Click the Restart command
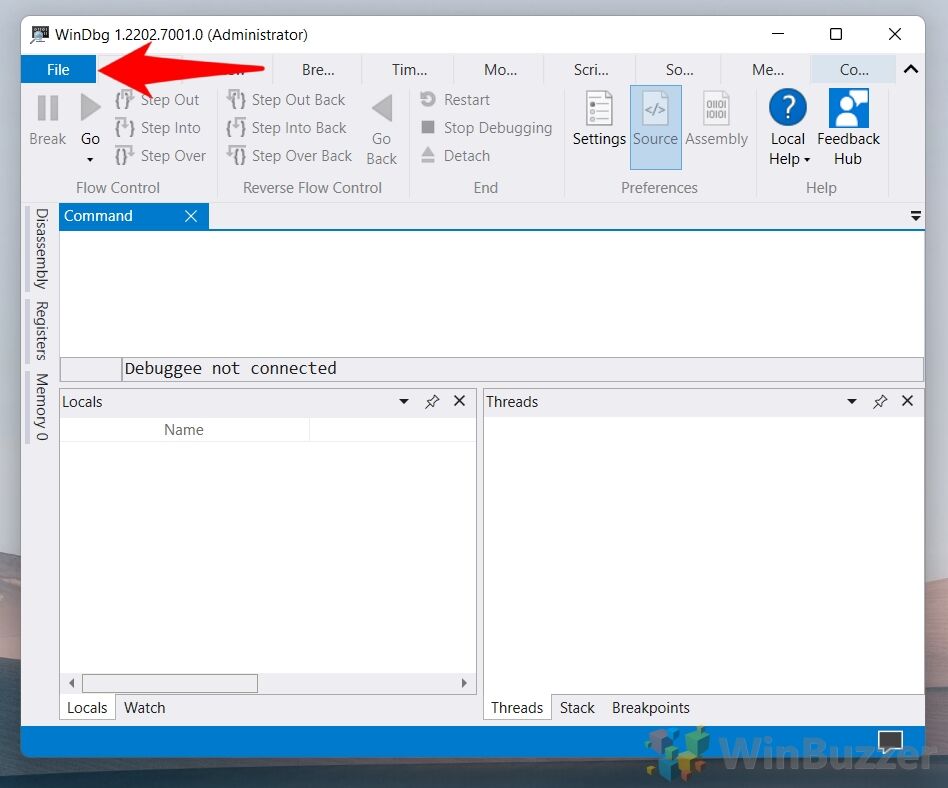Image resolution: width=948 pixels, height=788 pixels. [x=455, y=100]
